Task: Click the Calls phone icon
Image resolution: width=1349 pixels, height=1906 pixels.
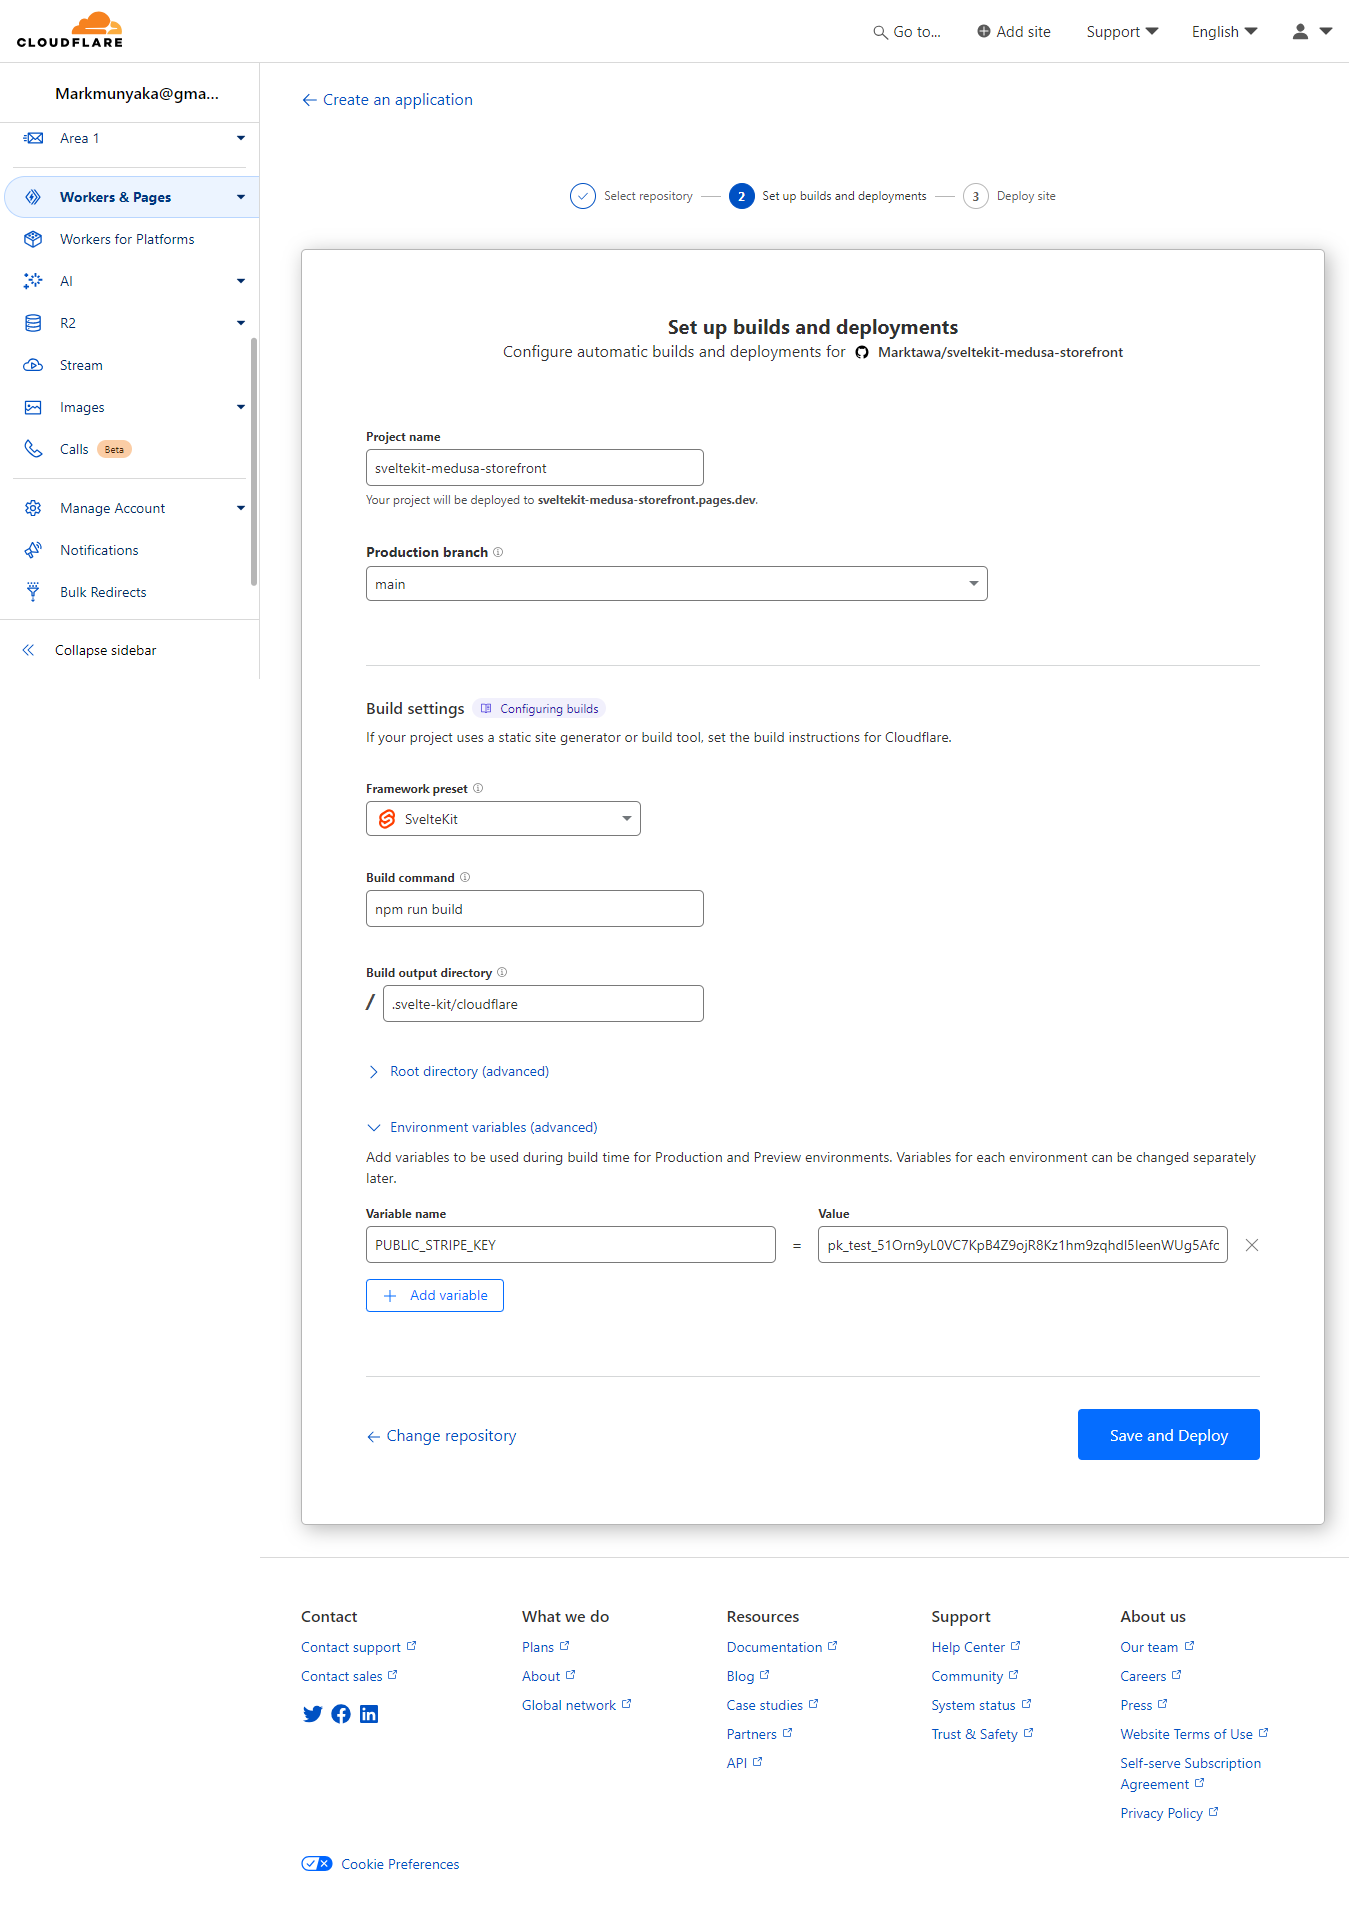Action: [33, 449]
